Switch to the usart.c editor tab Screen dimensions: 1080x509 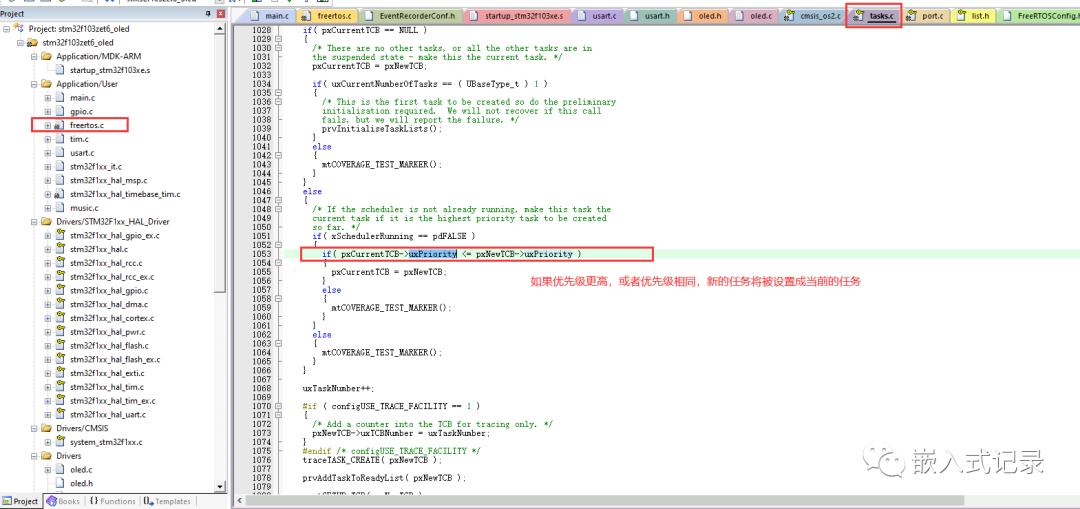[598, 15]
